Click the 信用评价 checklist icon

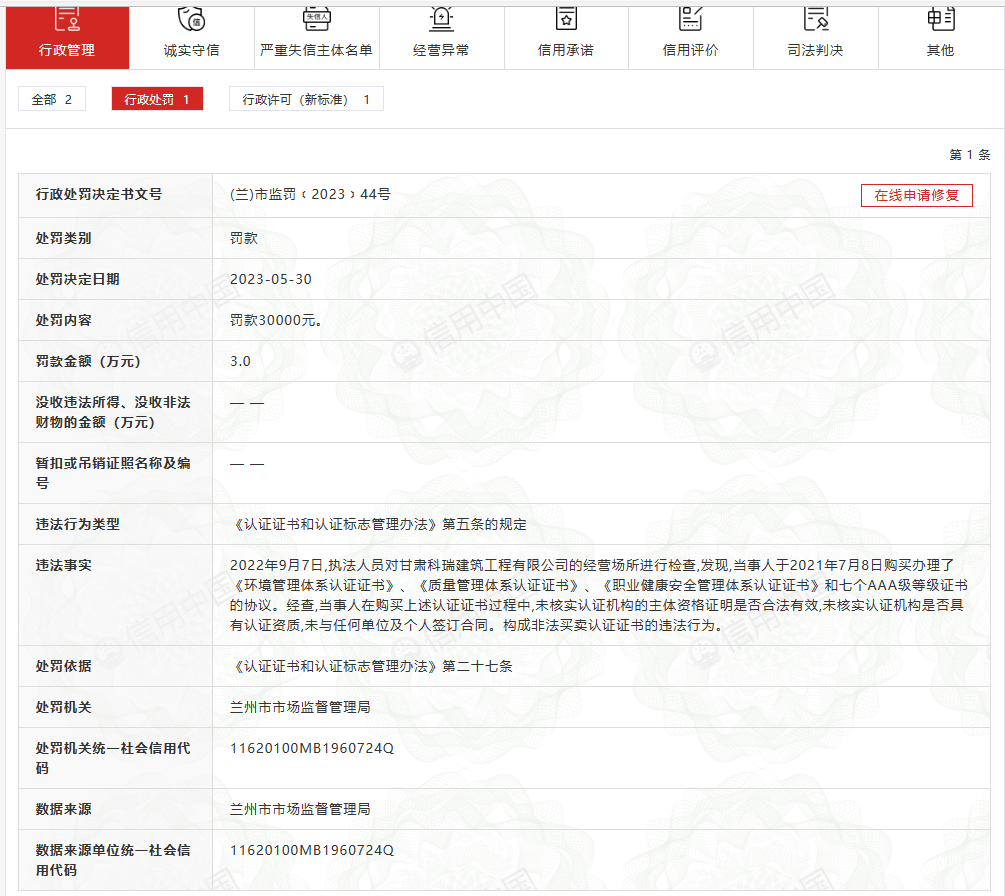[690, 19]
